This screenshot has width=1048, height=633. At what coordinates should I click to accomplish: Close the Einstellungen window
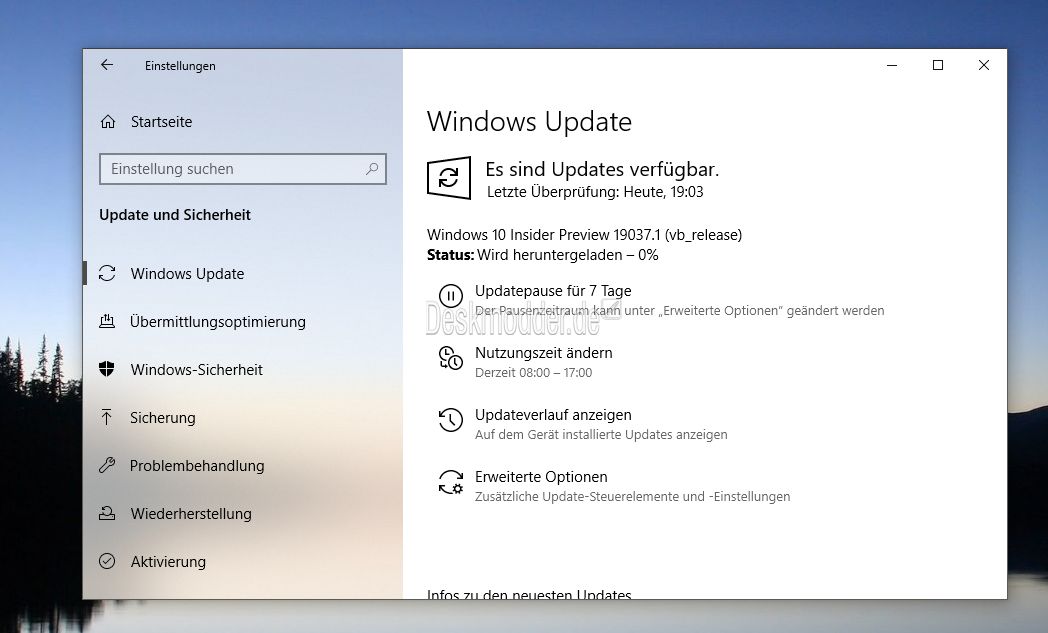click(984, 65)
